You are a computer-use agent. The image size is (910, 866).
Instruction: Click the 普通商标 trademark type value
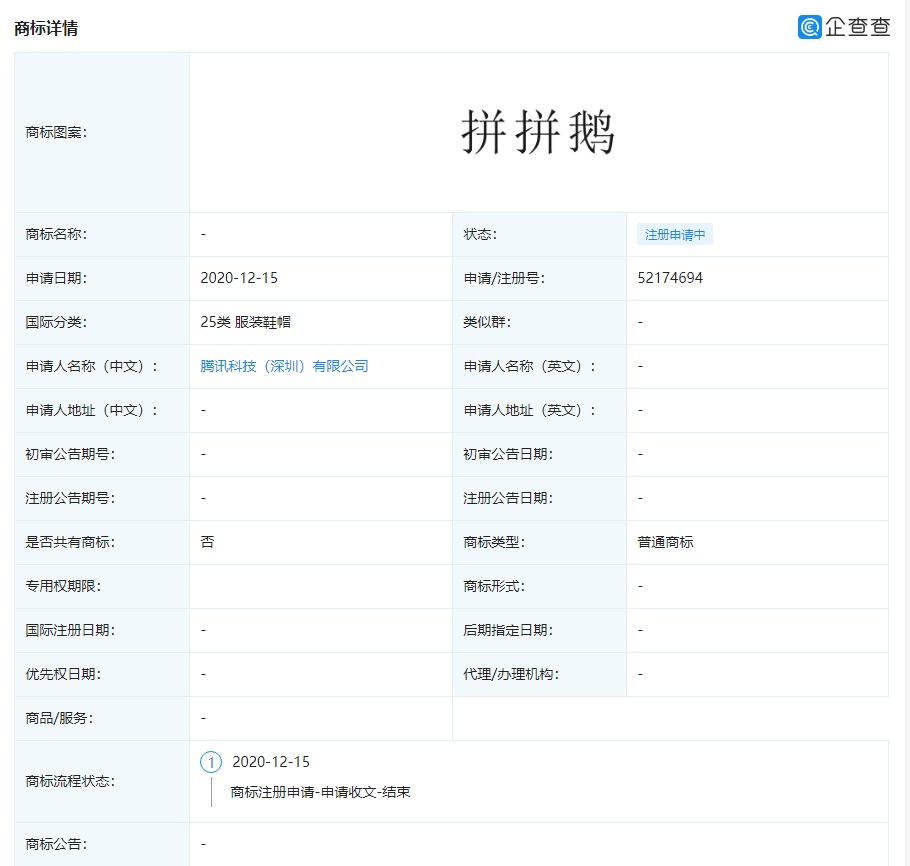[665, 542]
